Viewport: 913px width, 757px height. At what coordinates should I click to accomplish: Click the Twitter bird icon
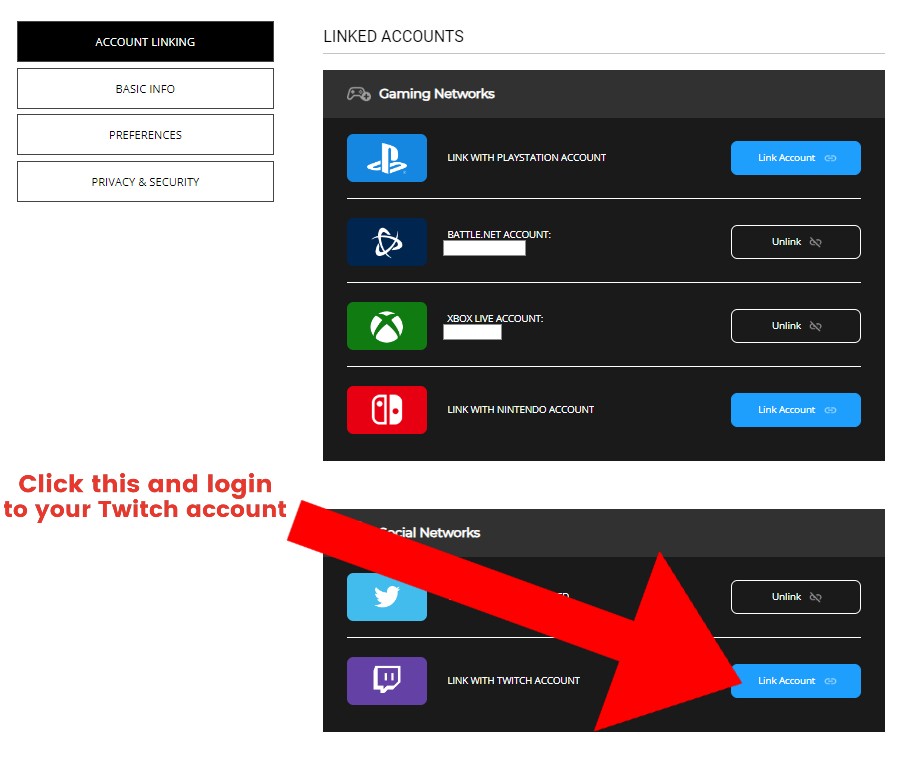coord(387,597)
